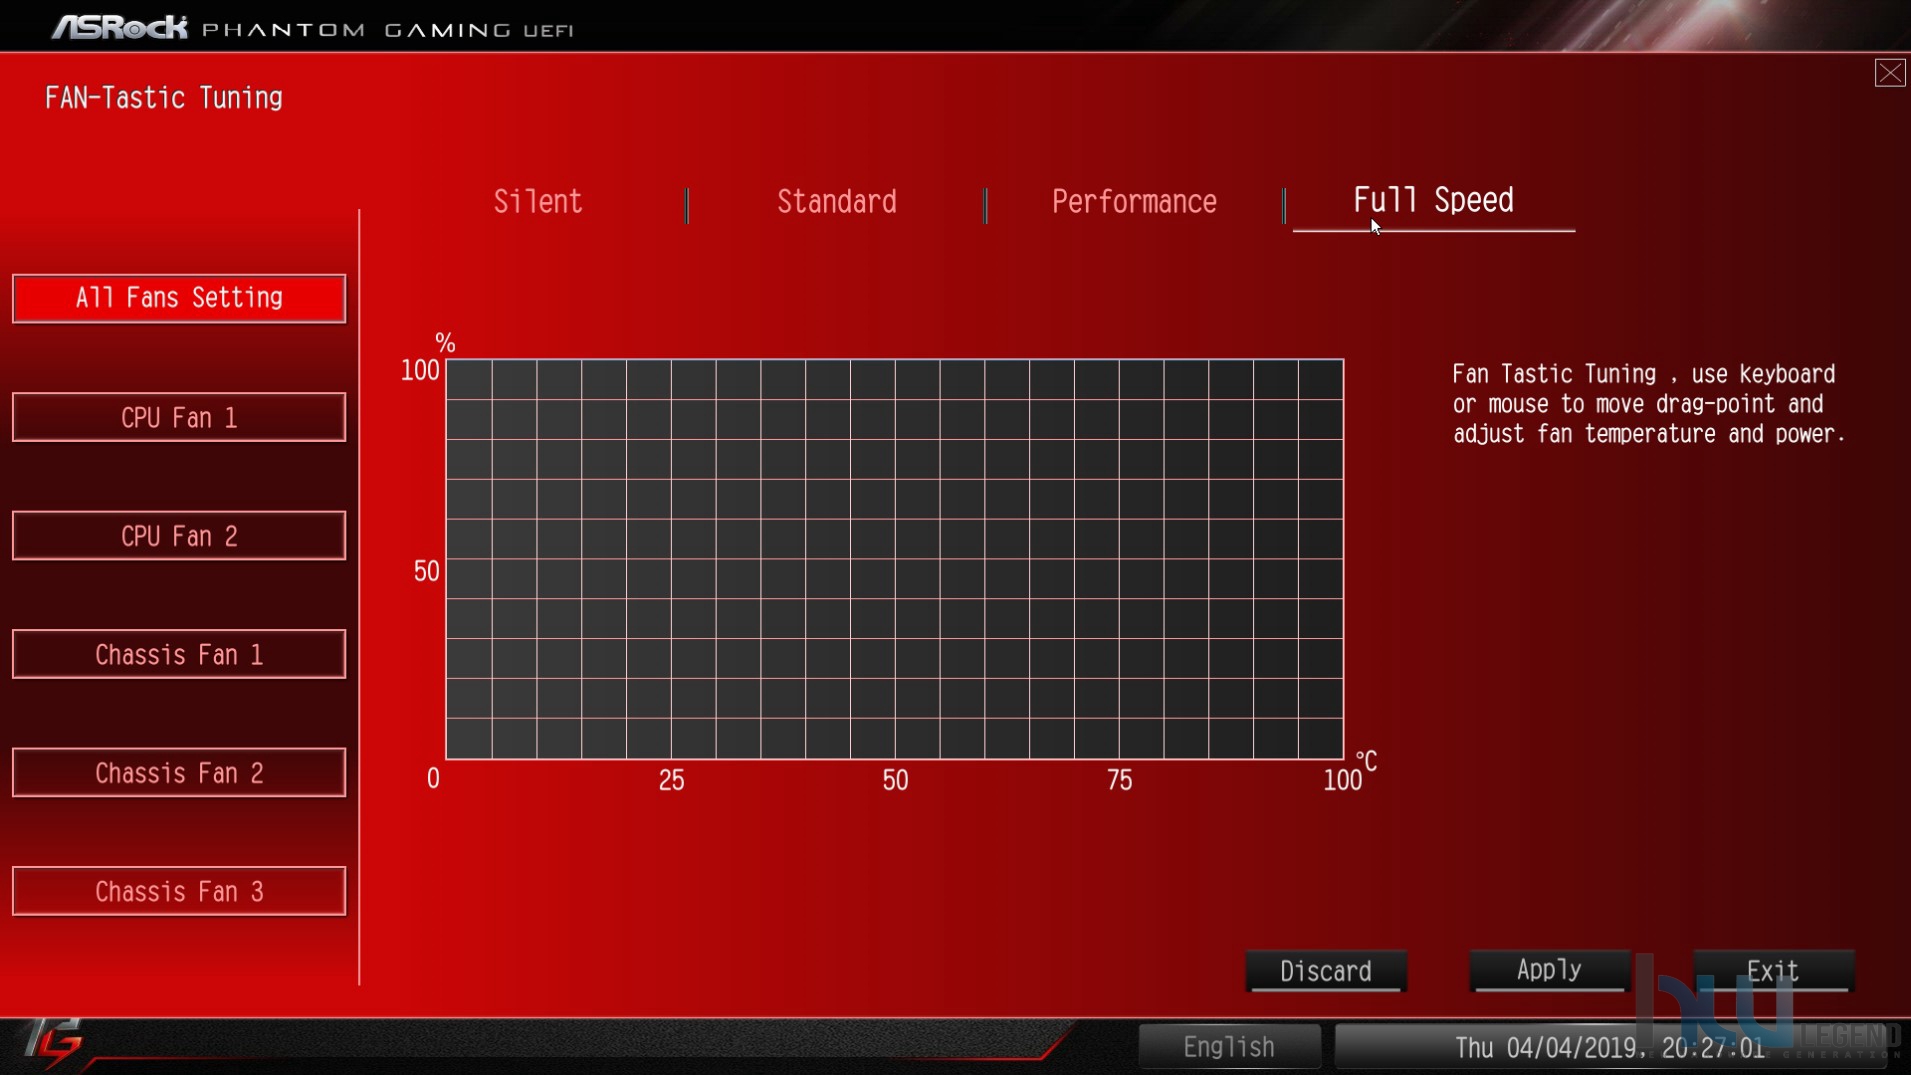The image size is (1911, 1075).
Task: Choose Chassis Fan 2
Action: 179,773
